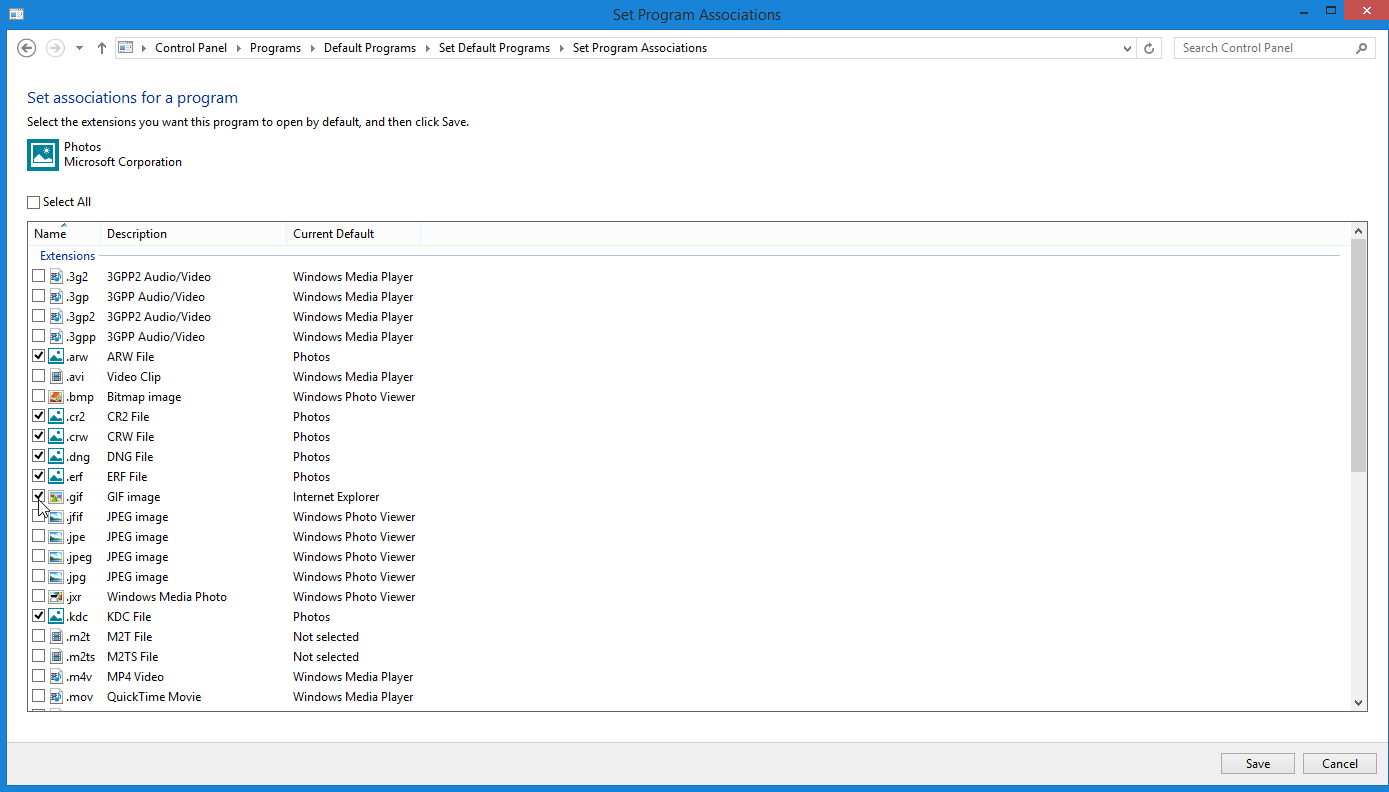Click the .dng file icon
Image resolution: width=1389 pixels, height=792 pixels.
point(56,457)
